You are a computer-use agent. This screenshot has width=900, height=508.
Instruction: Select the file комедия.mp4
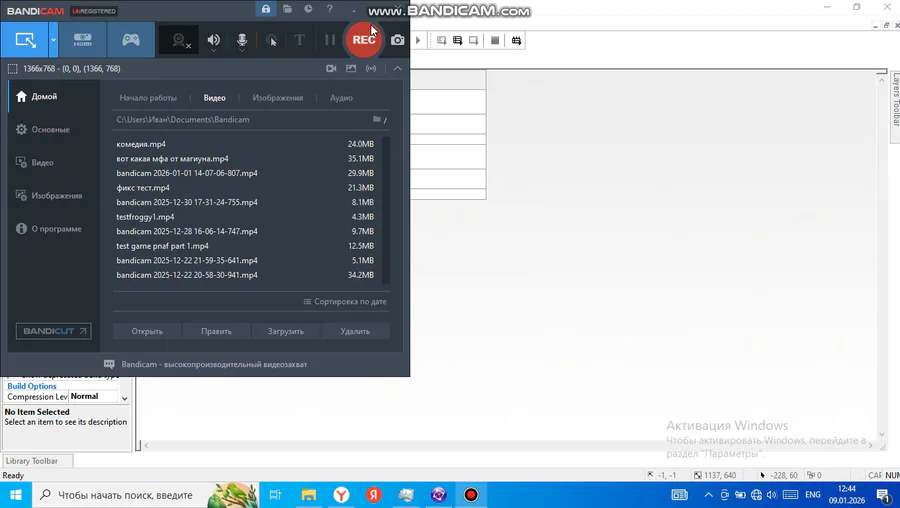coord(245,144)
